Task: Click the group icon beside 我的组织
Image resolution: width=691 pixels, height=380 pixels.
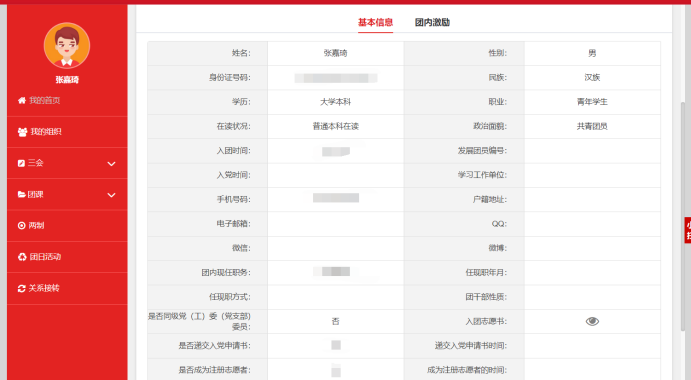Action: pyautogui.click(x=22, y=132)
